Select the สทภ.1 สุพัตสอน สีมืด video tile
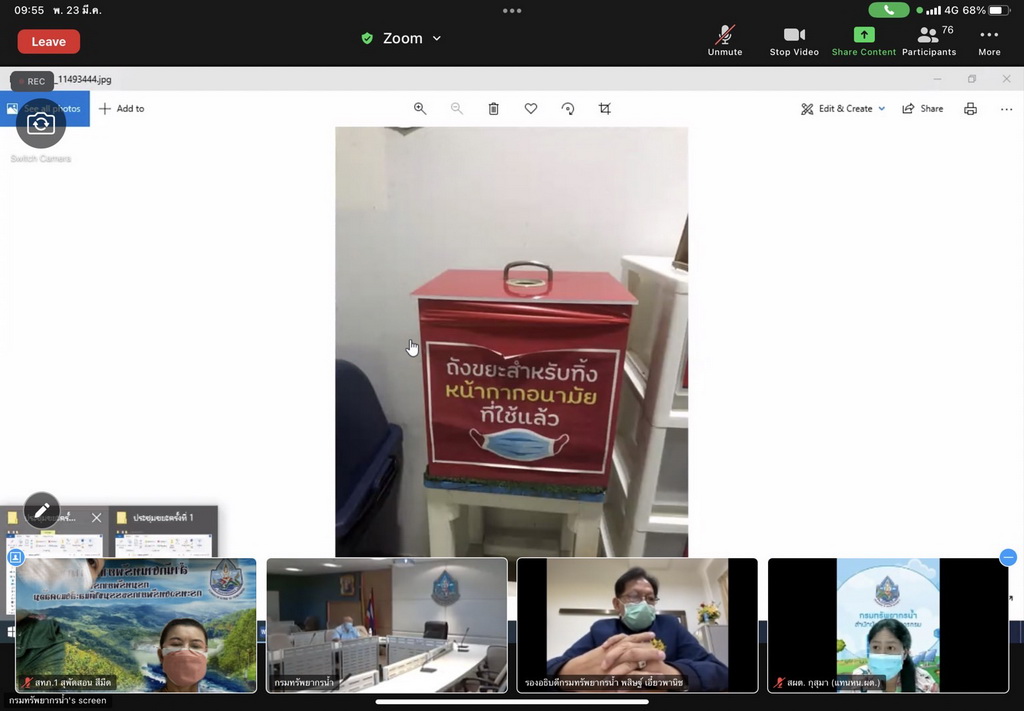Image resolution: width=1024 pixels, height=711 pixels. point(136,625)
